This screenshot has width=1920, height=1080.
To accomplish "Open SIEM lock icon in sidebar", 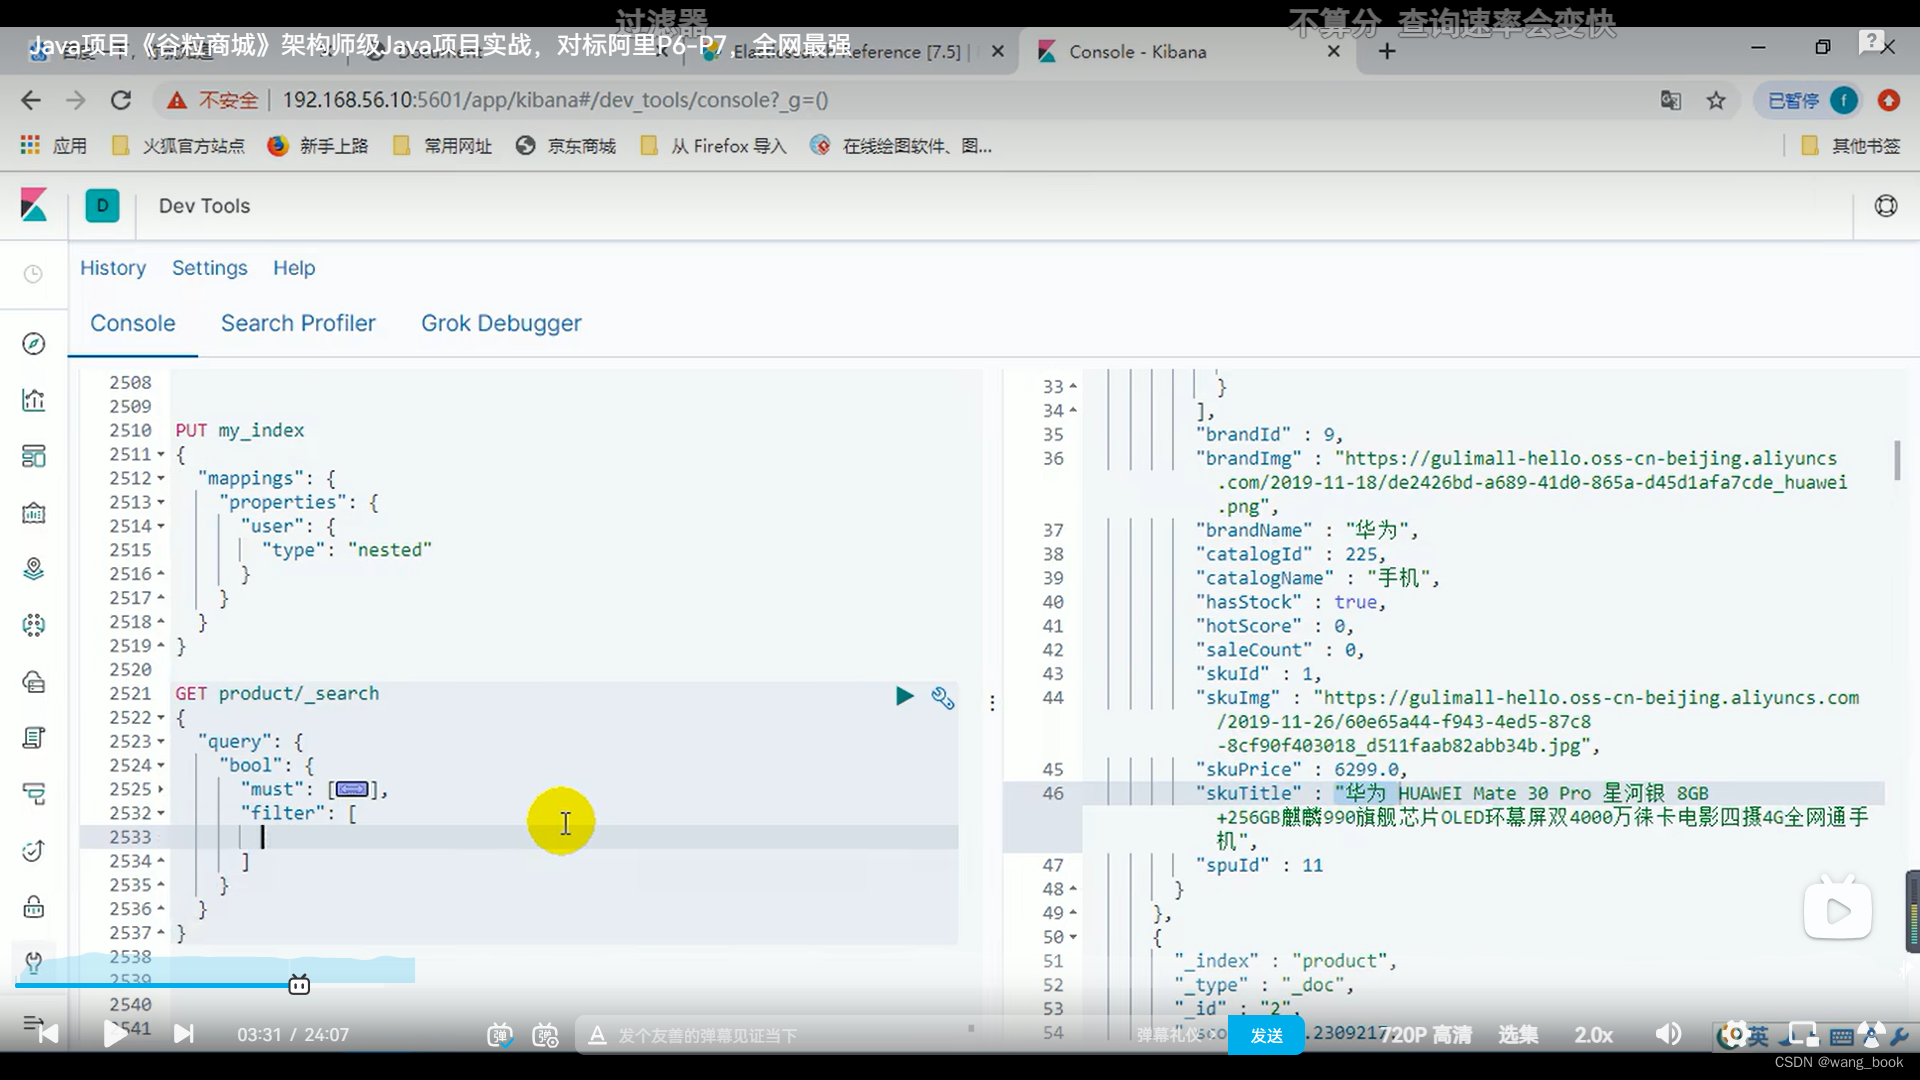I will [x=33, y=907].
